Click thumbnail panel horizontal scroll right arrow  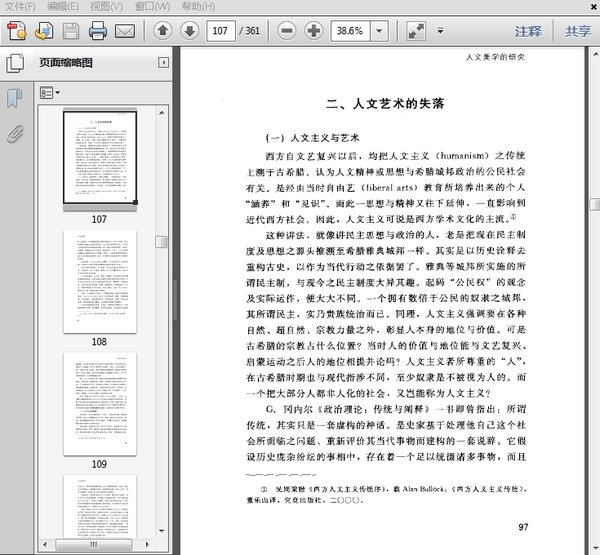[x=147, y=544]
